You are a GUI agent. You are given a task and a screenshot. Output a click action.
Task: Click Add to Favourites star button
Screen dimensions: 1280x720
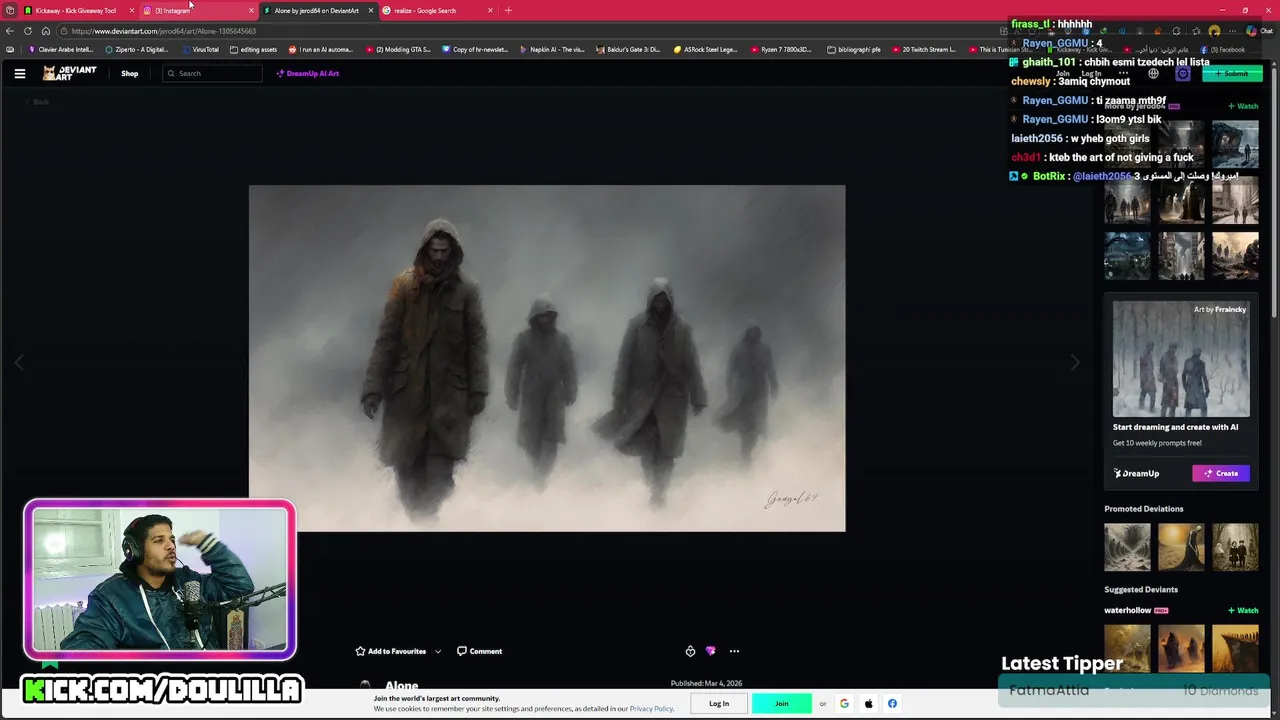[391, 651]
